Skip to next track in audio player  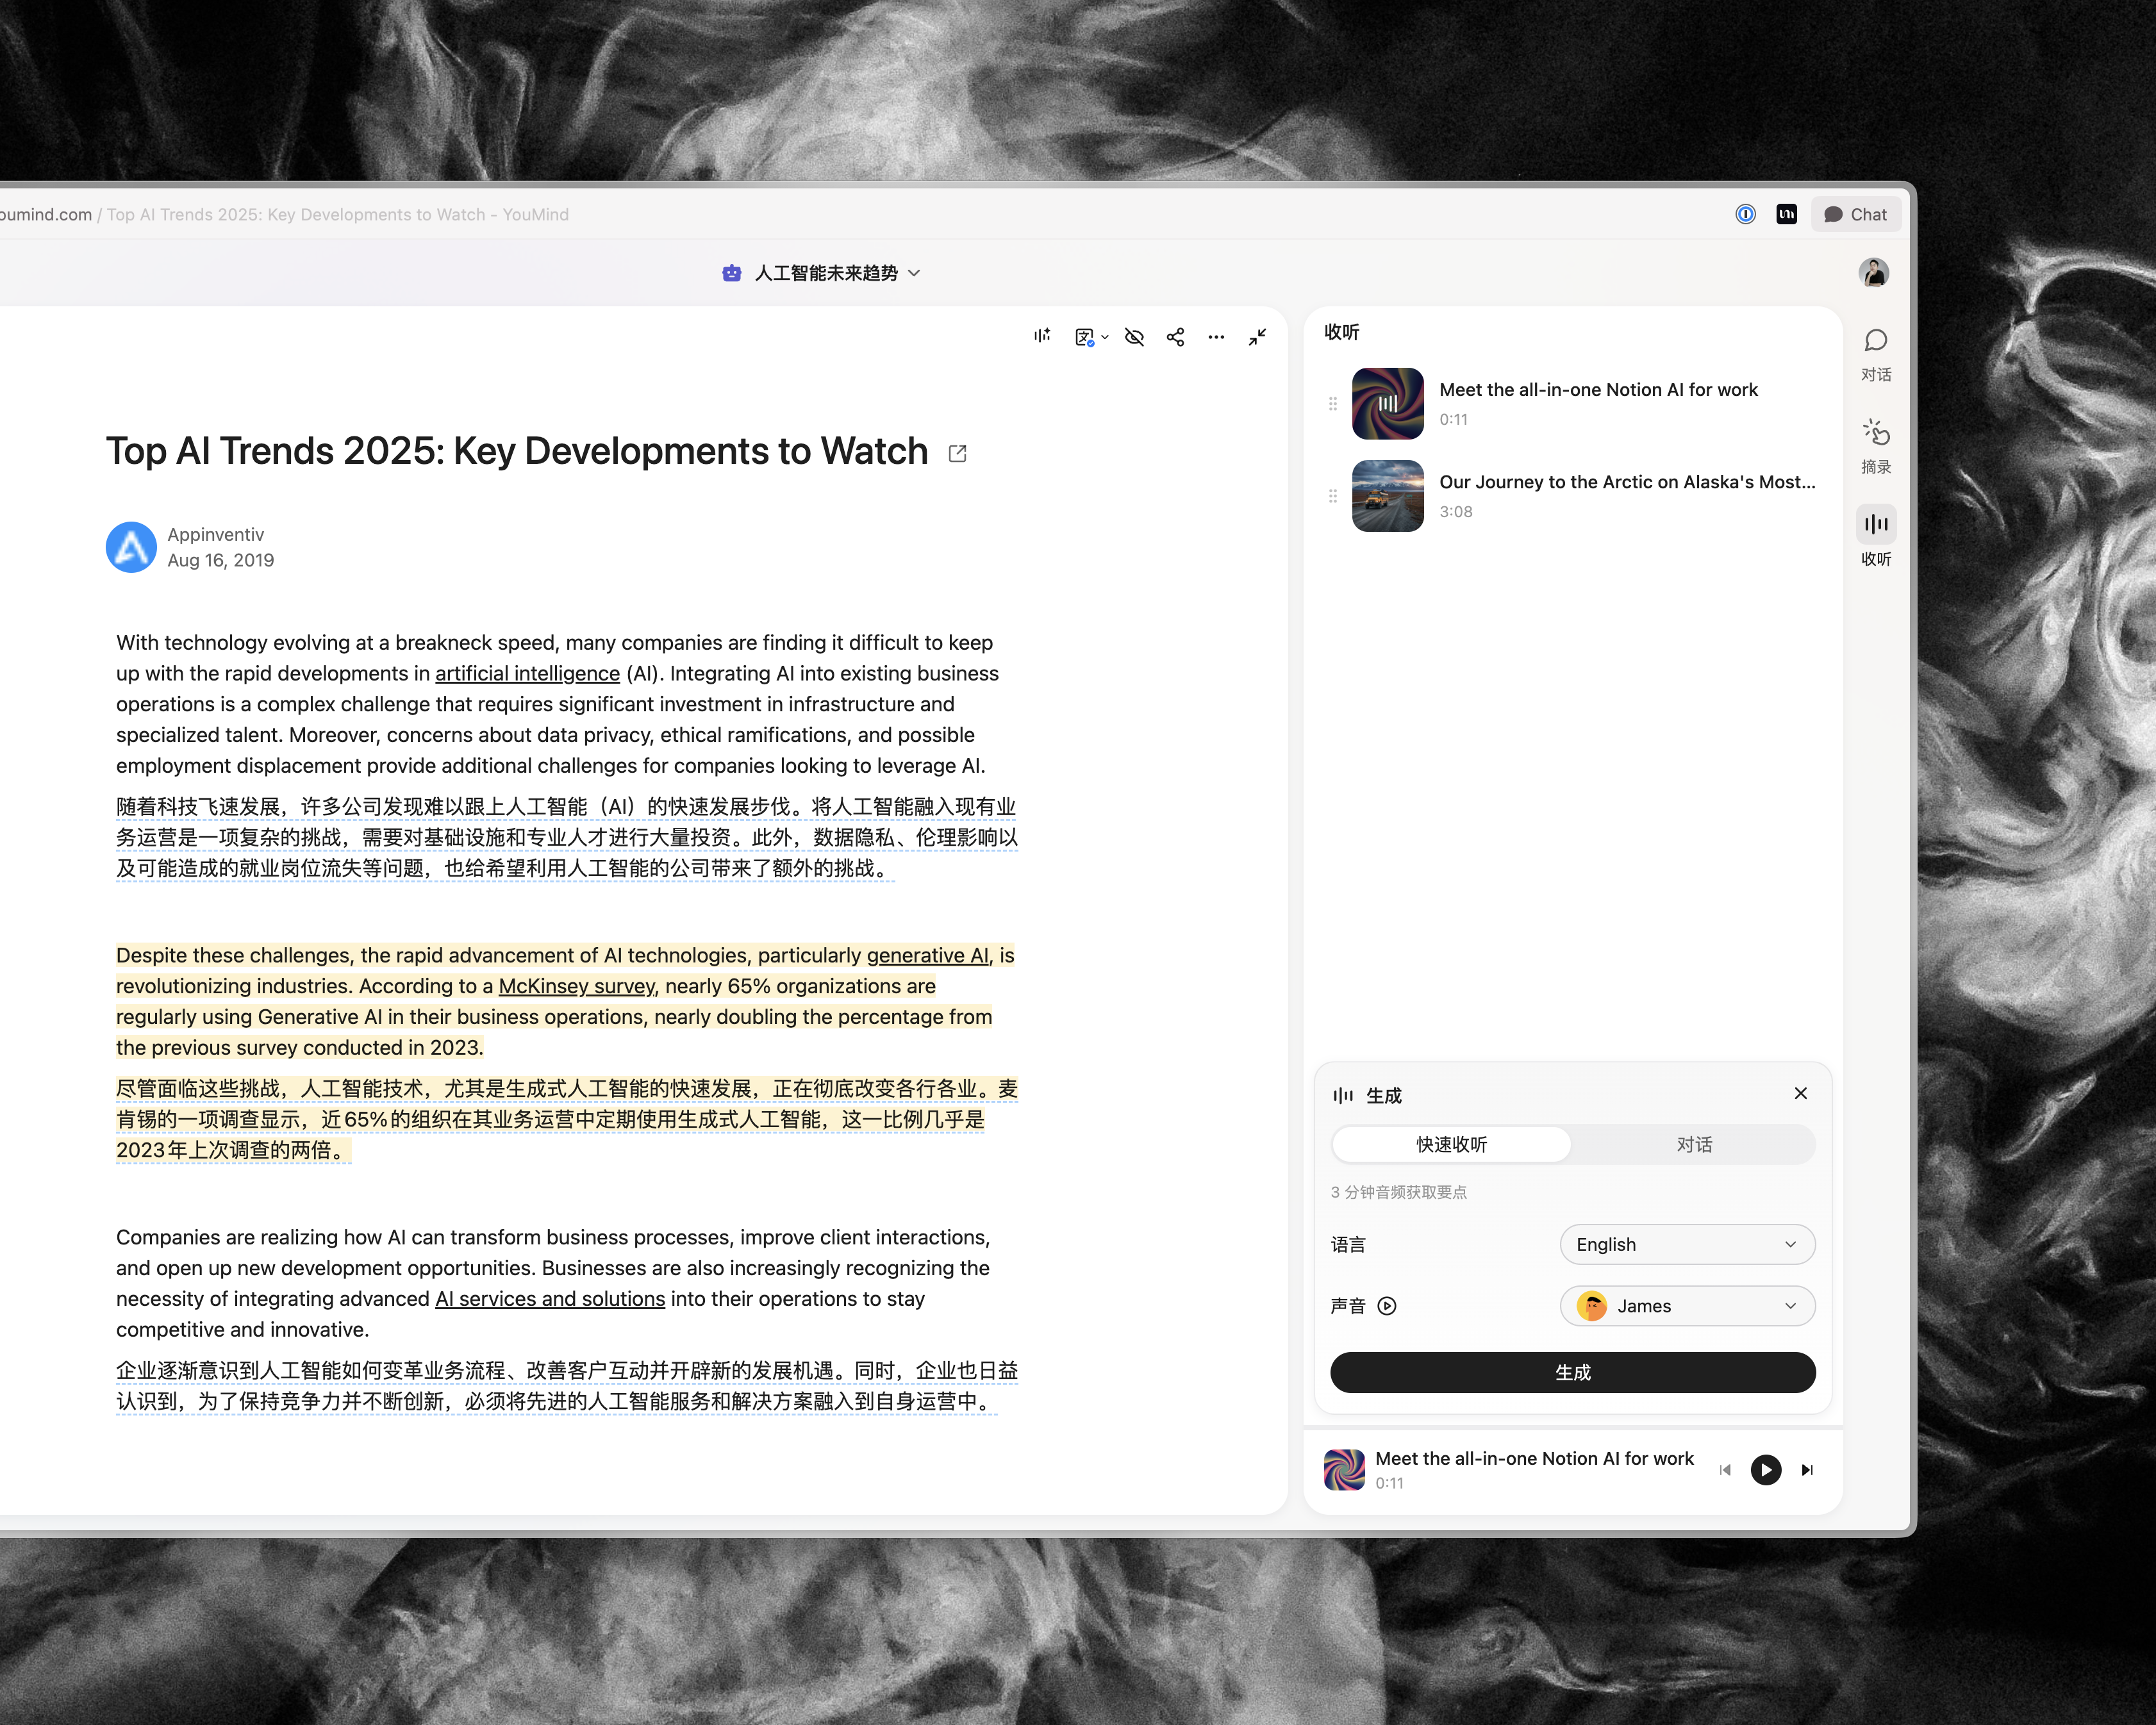pos(1807,1470)
